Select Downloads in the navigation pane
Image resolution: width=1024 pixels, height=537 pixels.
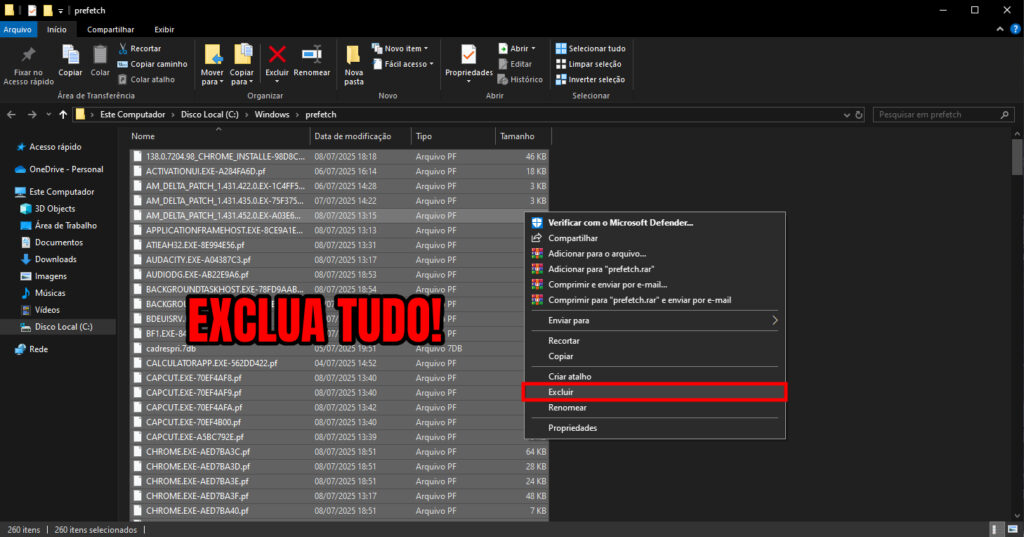point(55,259)
